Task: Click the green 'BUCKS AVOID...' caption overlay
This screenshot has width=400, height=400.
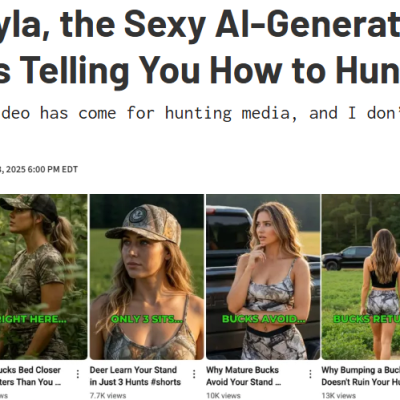Action: 264,319
